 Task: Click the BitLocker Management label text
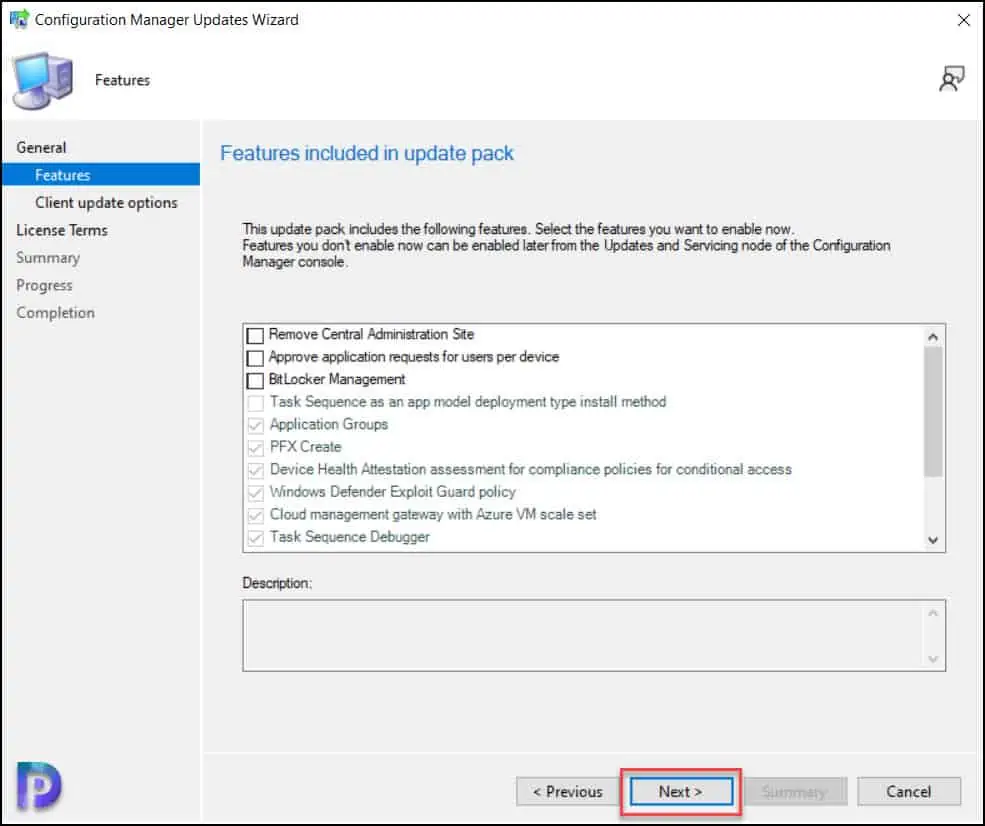[337, 379]
